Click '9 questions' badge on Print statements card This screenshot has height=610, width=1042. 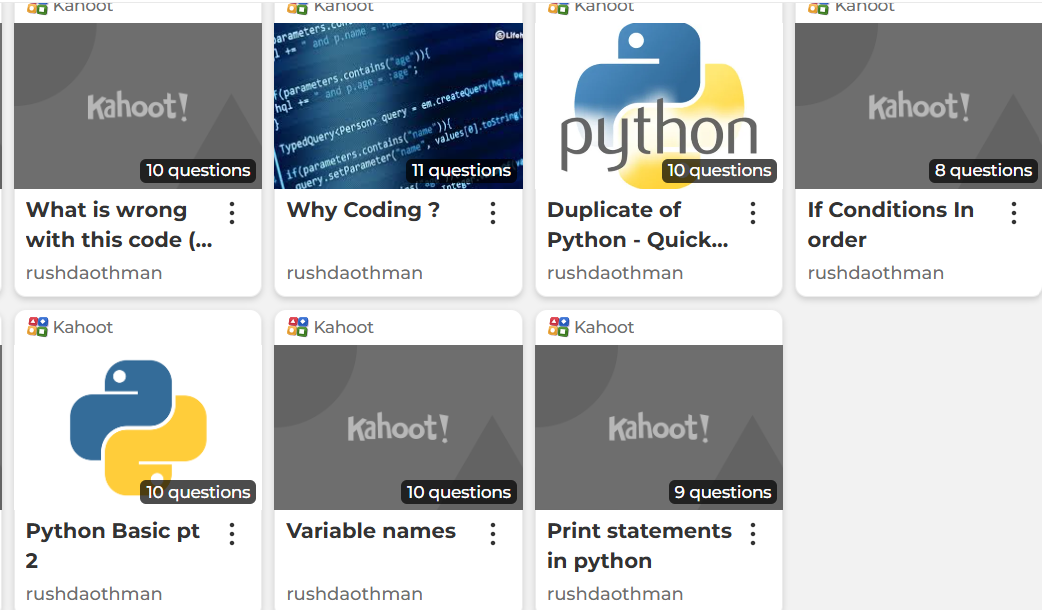722,492
